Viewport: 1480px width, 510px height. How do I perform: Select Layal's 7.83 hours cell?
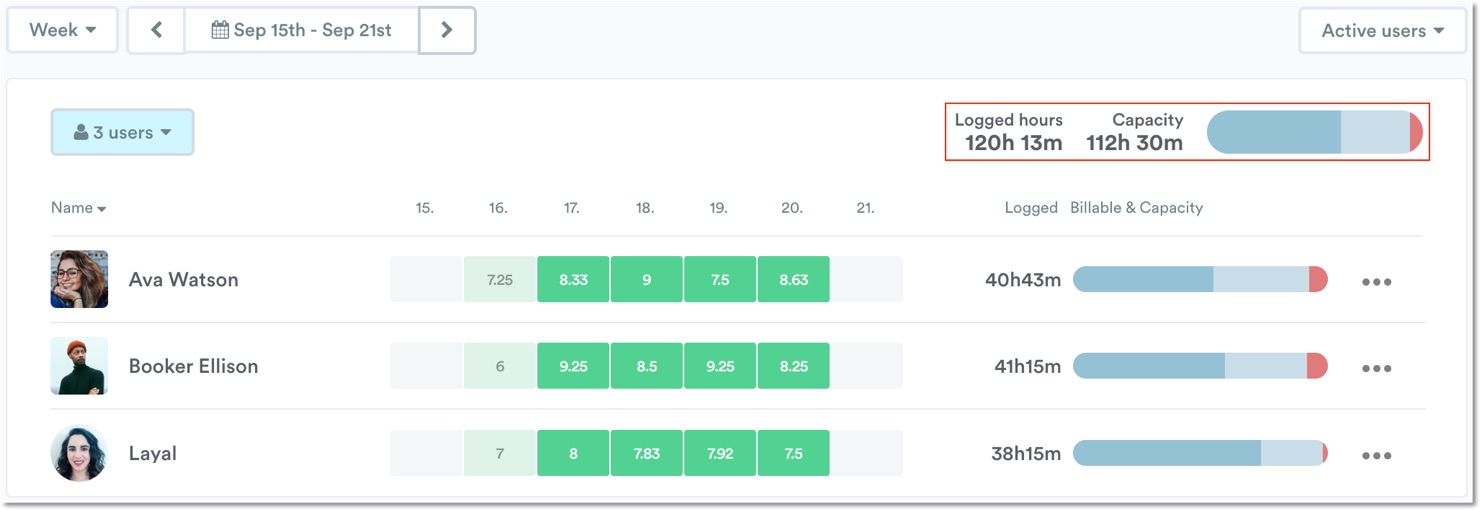tap(646, 453)
